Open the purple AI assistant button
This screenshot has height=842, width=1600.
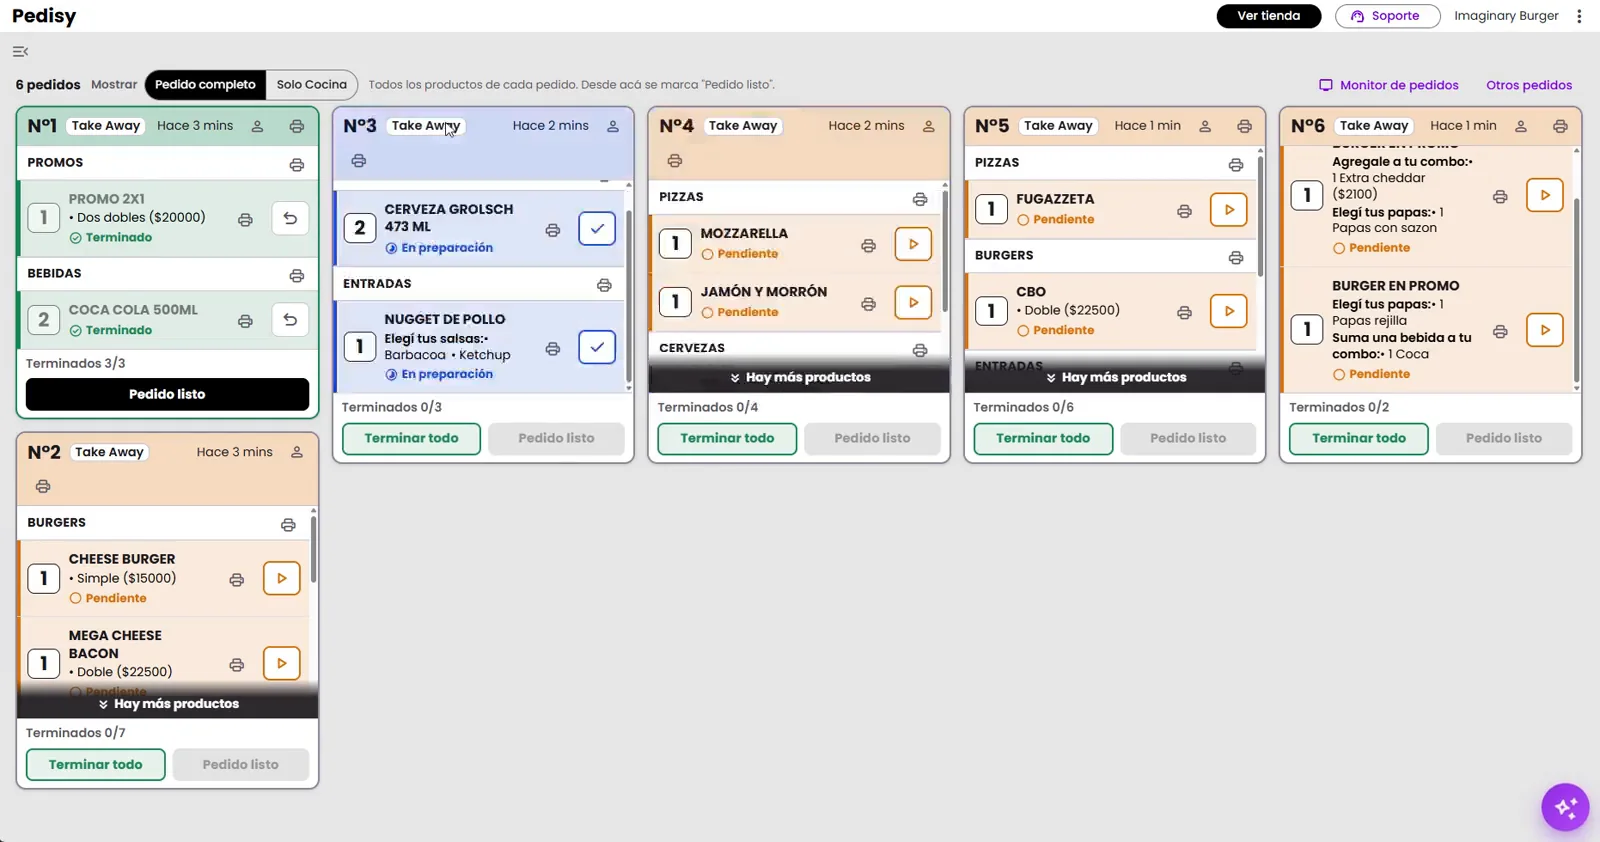[1565, 807]
